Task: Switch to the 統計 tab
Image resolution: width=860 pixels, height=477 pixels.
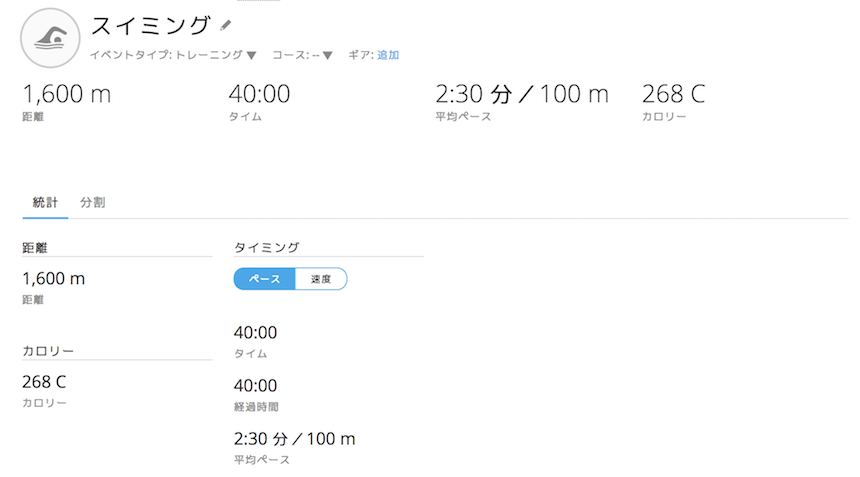Action: coord(45,202)
